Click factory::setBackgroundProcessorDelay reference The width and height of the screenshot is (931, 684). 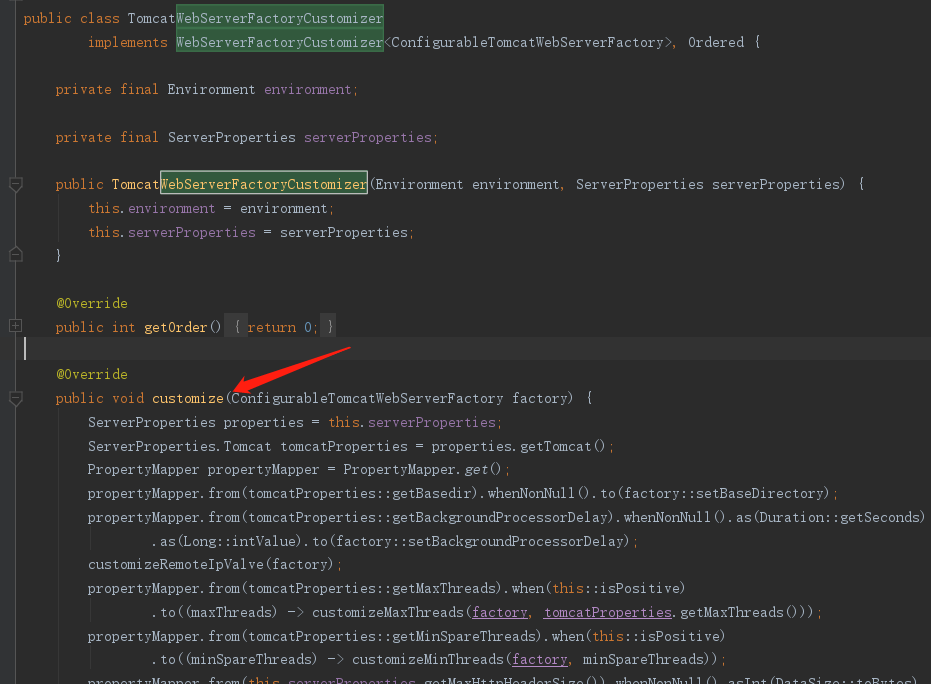point(480,542)
